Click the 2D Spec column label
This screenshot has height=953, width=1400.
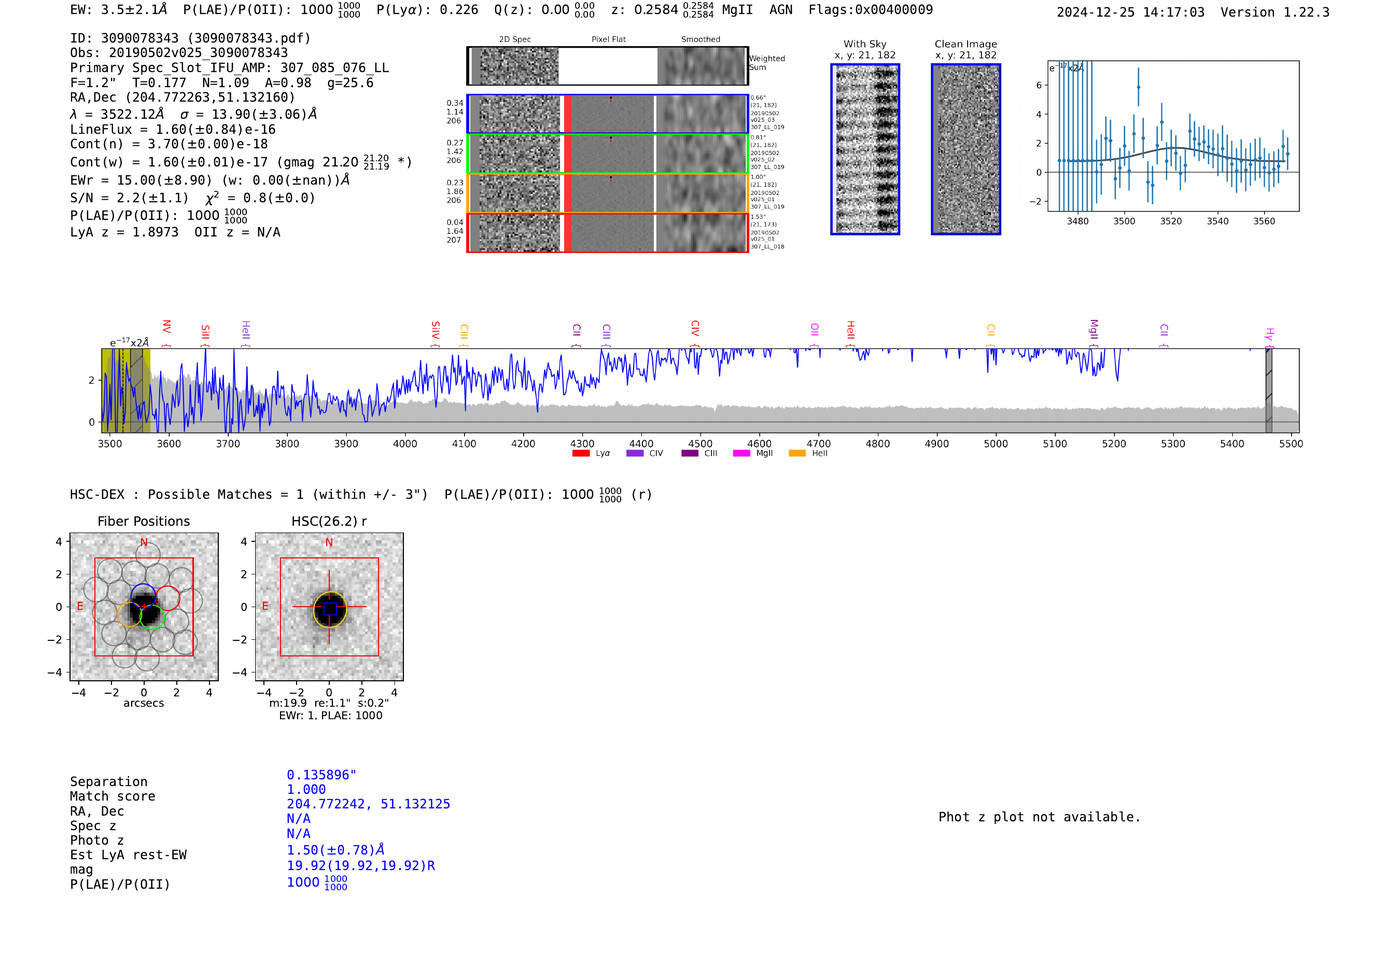[515, 40]
